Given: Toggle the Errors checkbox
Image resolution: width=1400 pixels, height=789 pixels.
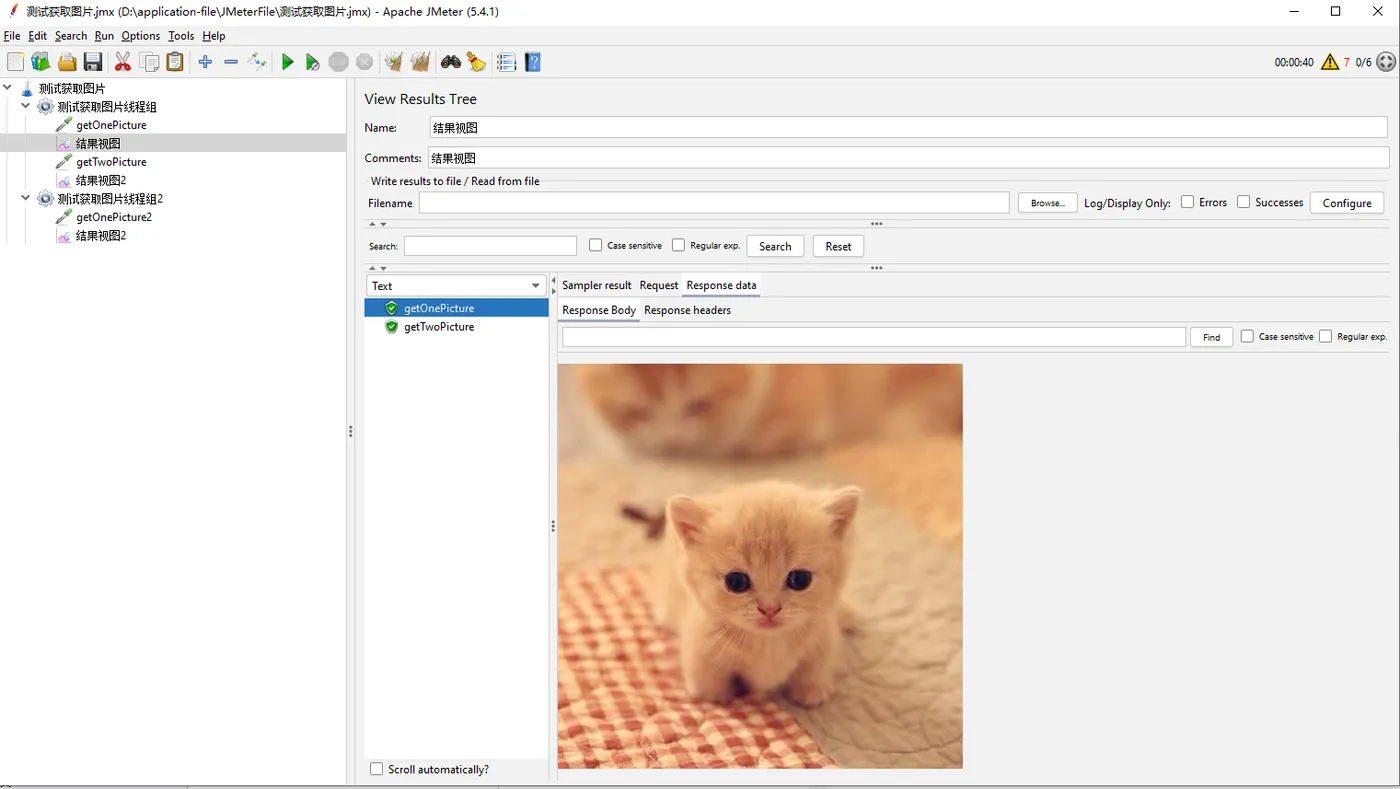Looking at the screenshot, I should (x=1187, y=202).
